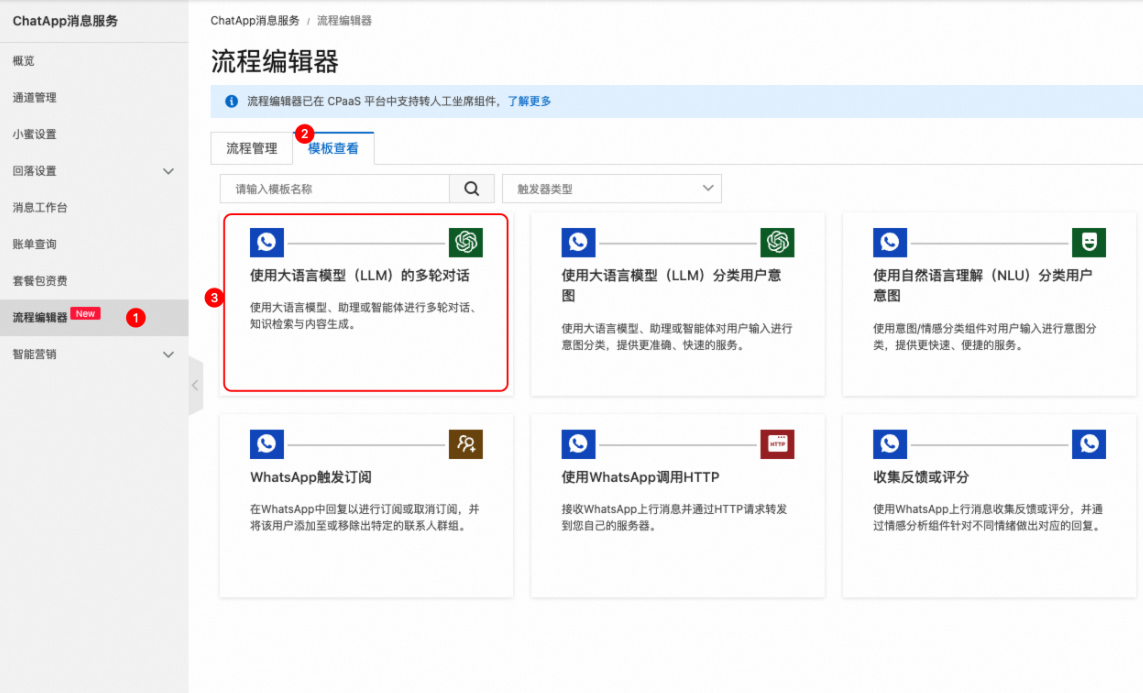The width and height of the screenshot is (1143, 693).
Task: Click description text of LLM分类用户意图 card
Action: [677, 337]
